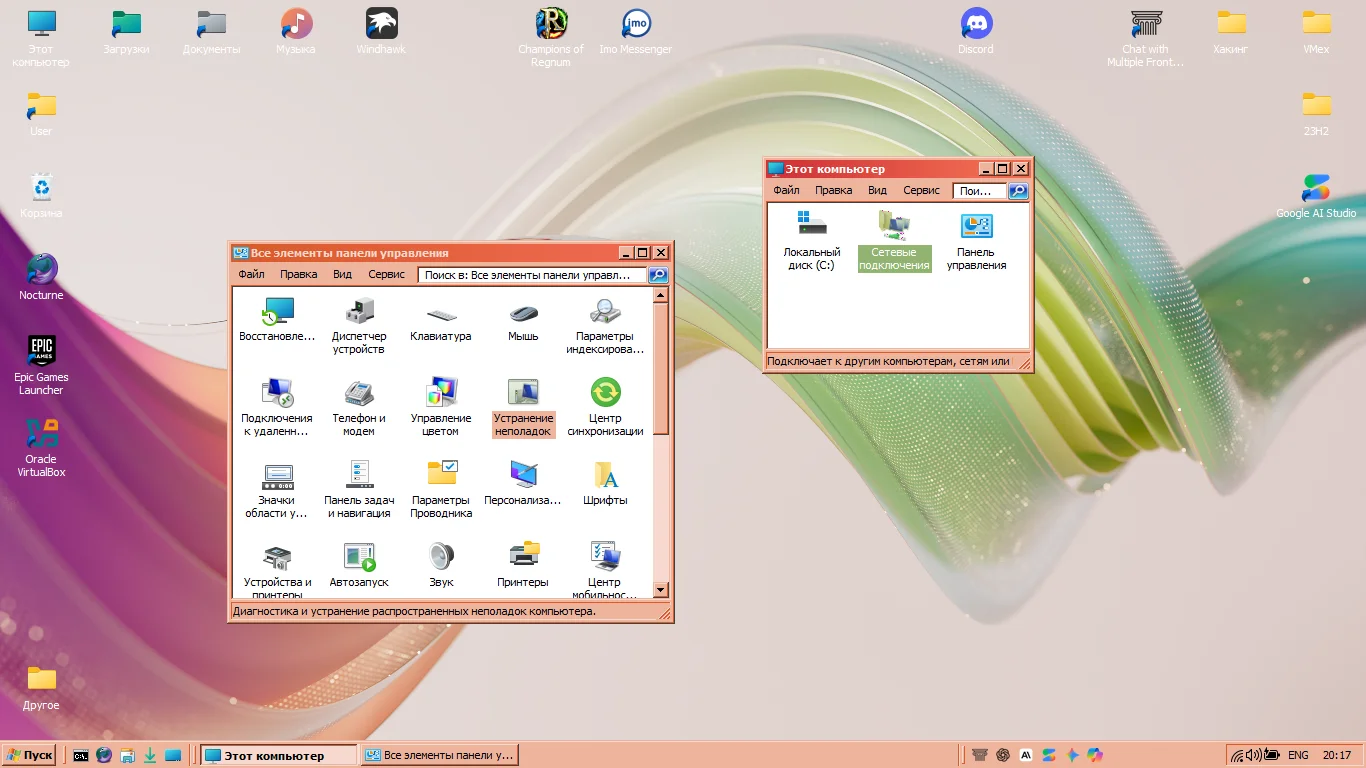Select Локальный диск (C:) in Этот компьютер
The image size is (1366, 768).
point(812,241)
